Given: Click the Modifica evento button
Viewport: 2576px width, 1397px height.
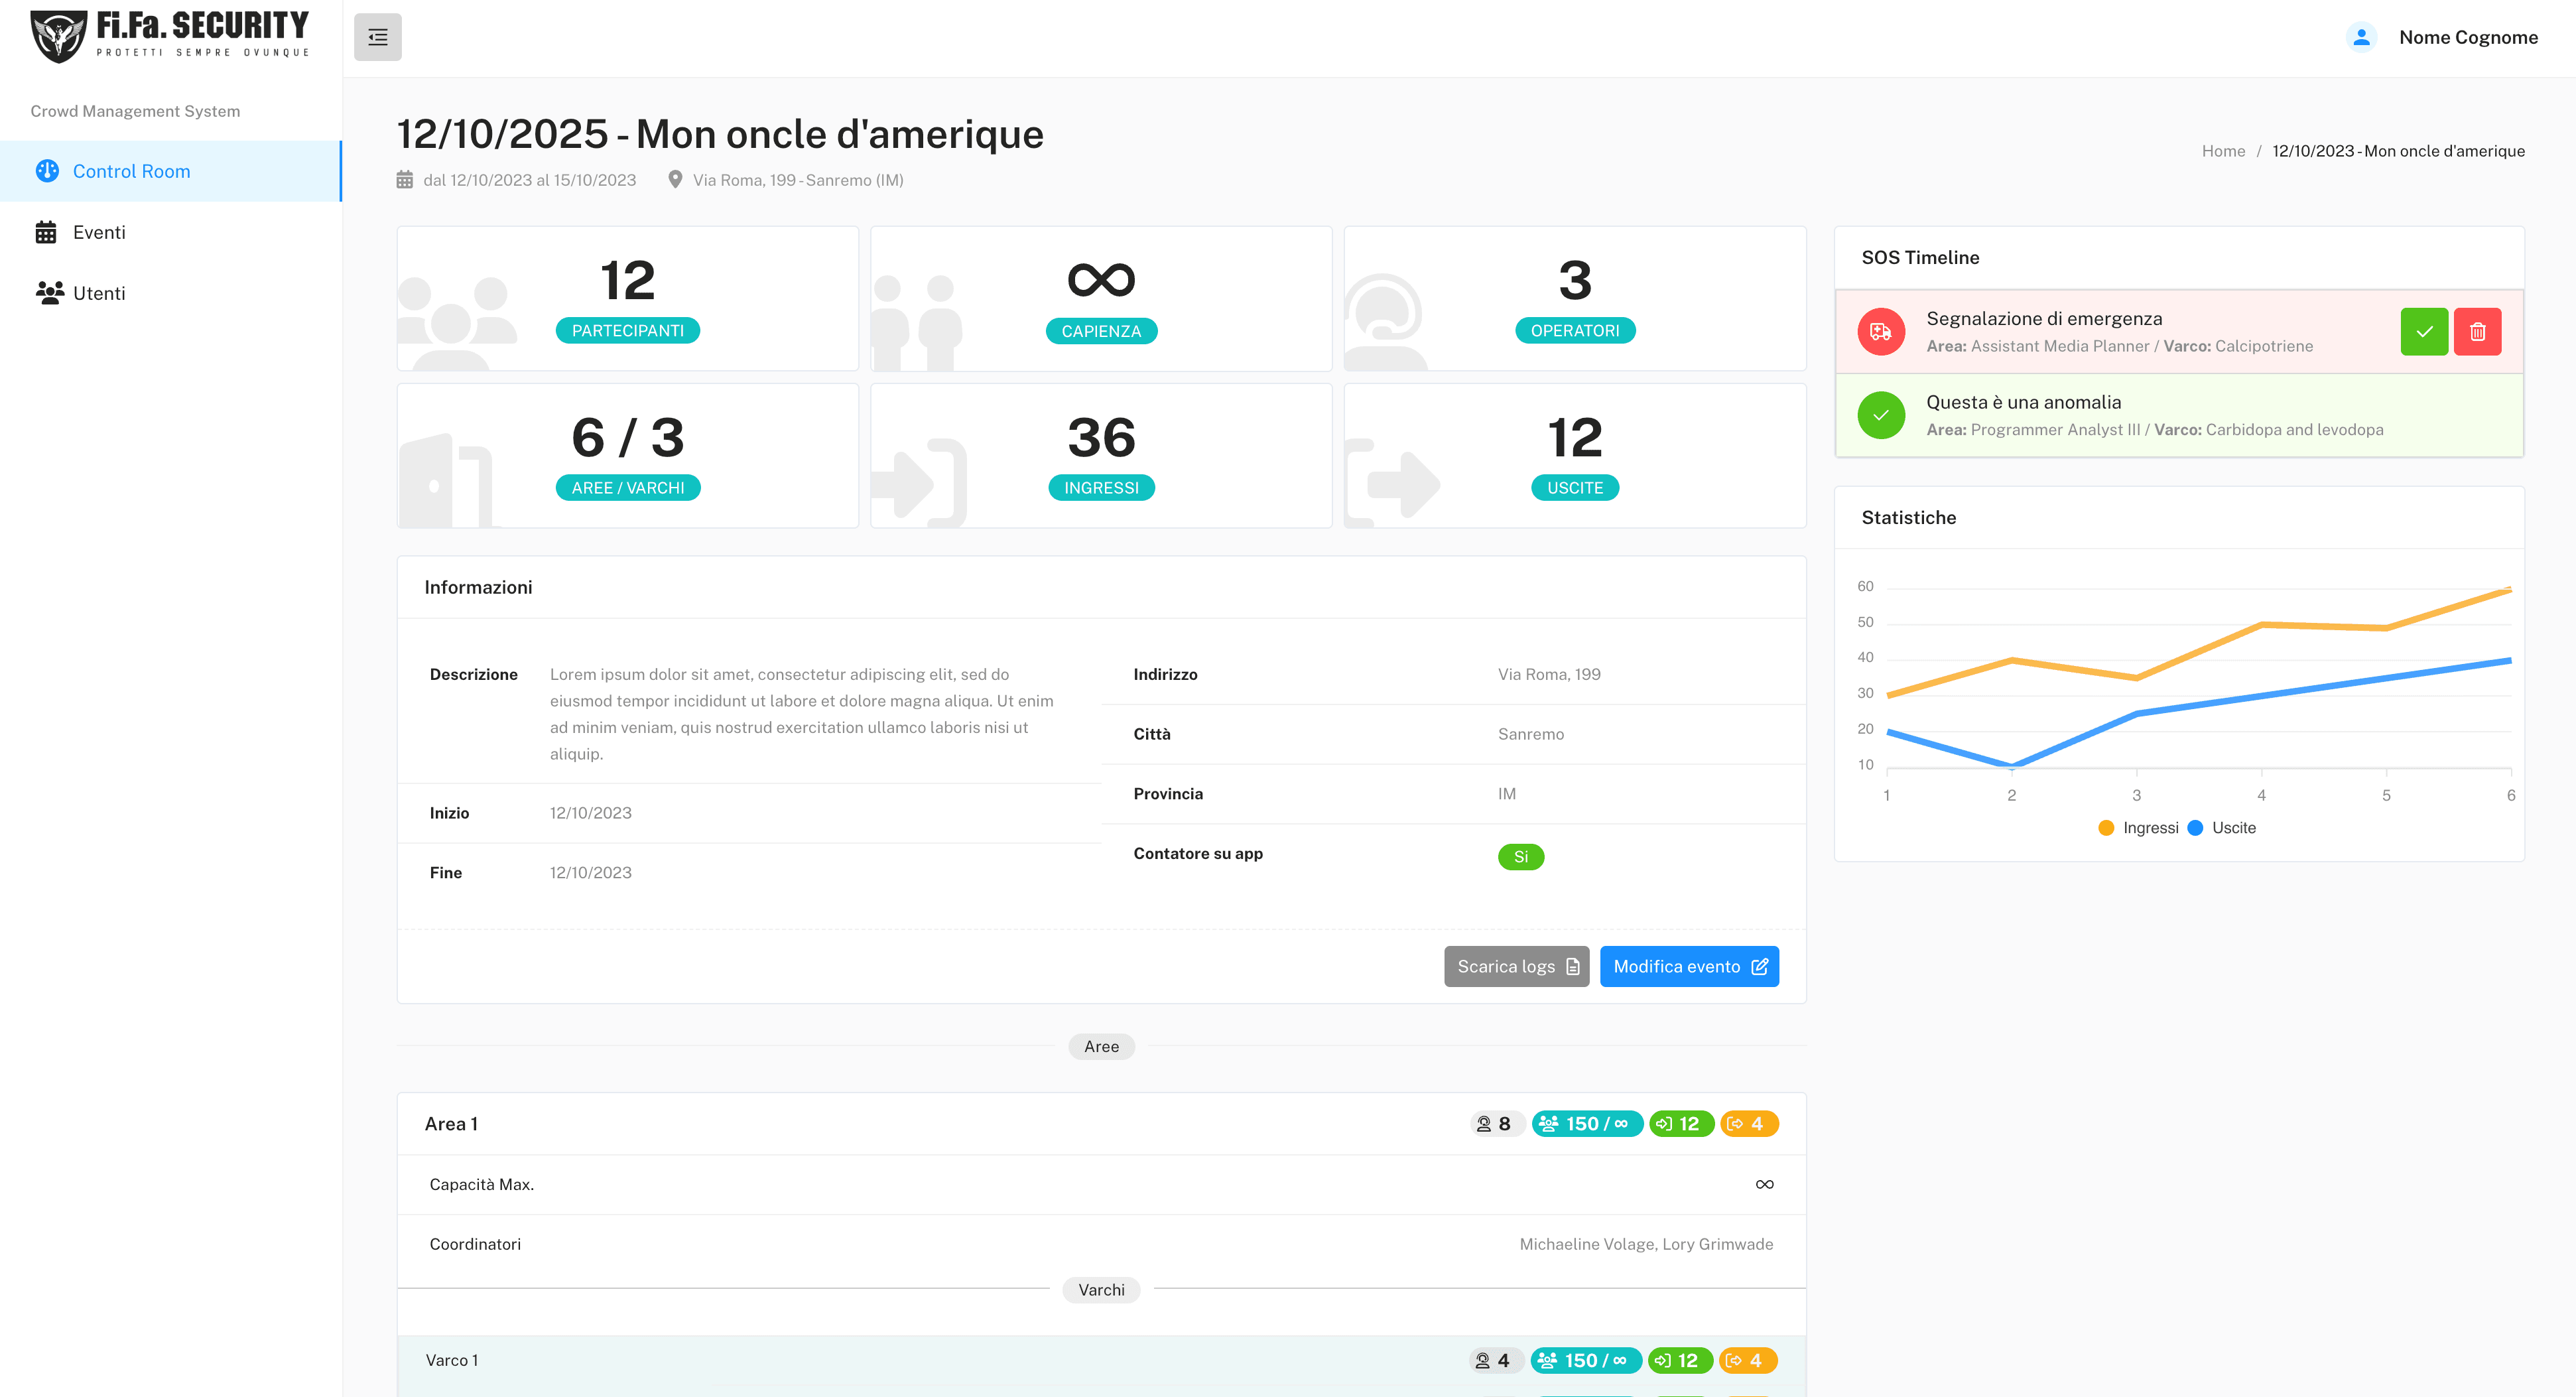Looking at the screenshot, I should coord(1688,966).
